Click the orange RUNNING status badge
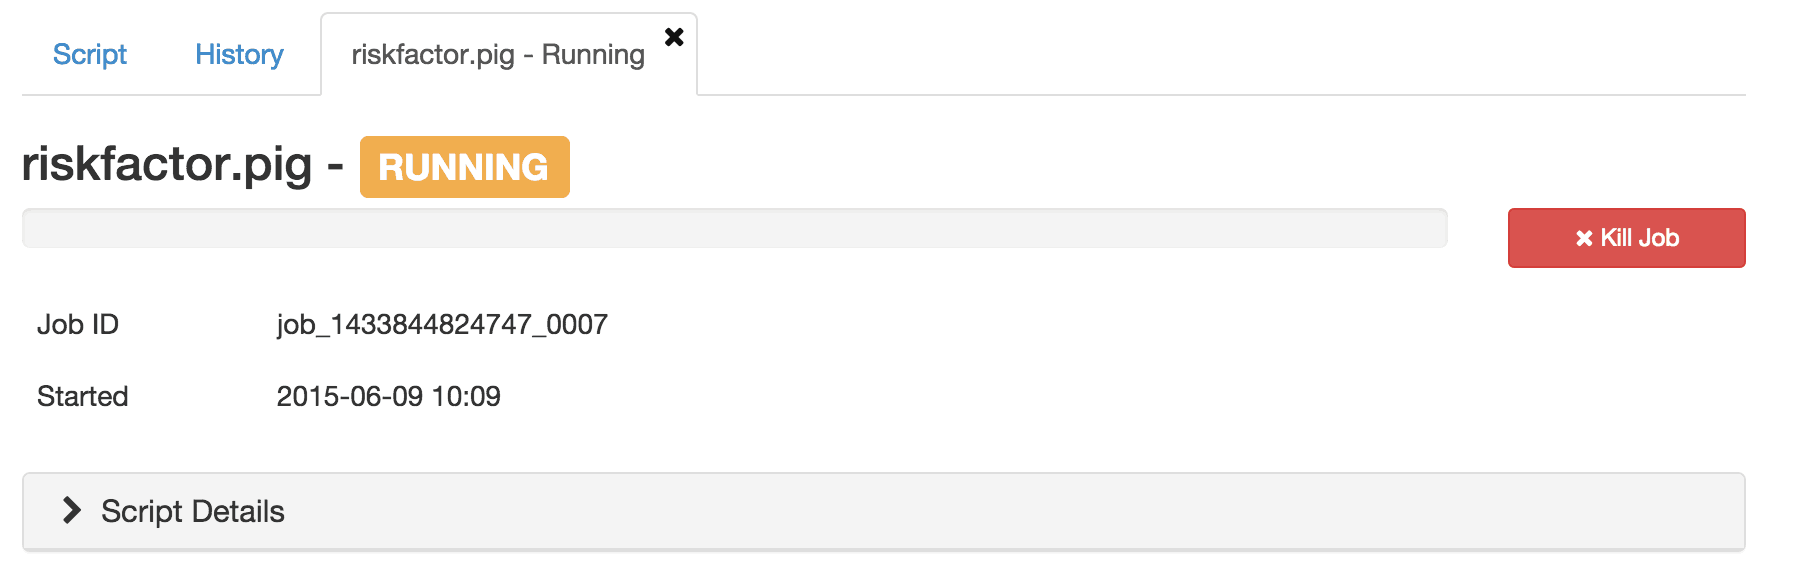 click(x=465, y=167)
